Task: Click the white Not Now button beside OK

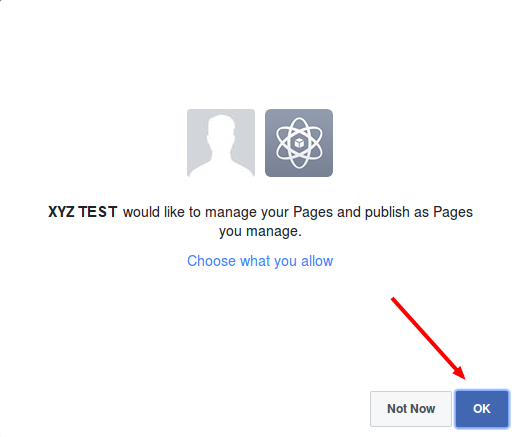Action: tap(411, 409)
